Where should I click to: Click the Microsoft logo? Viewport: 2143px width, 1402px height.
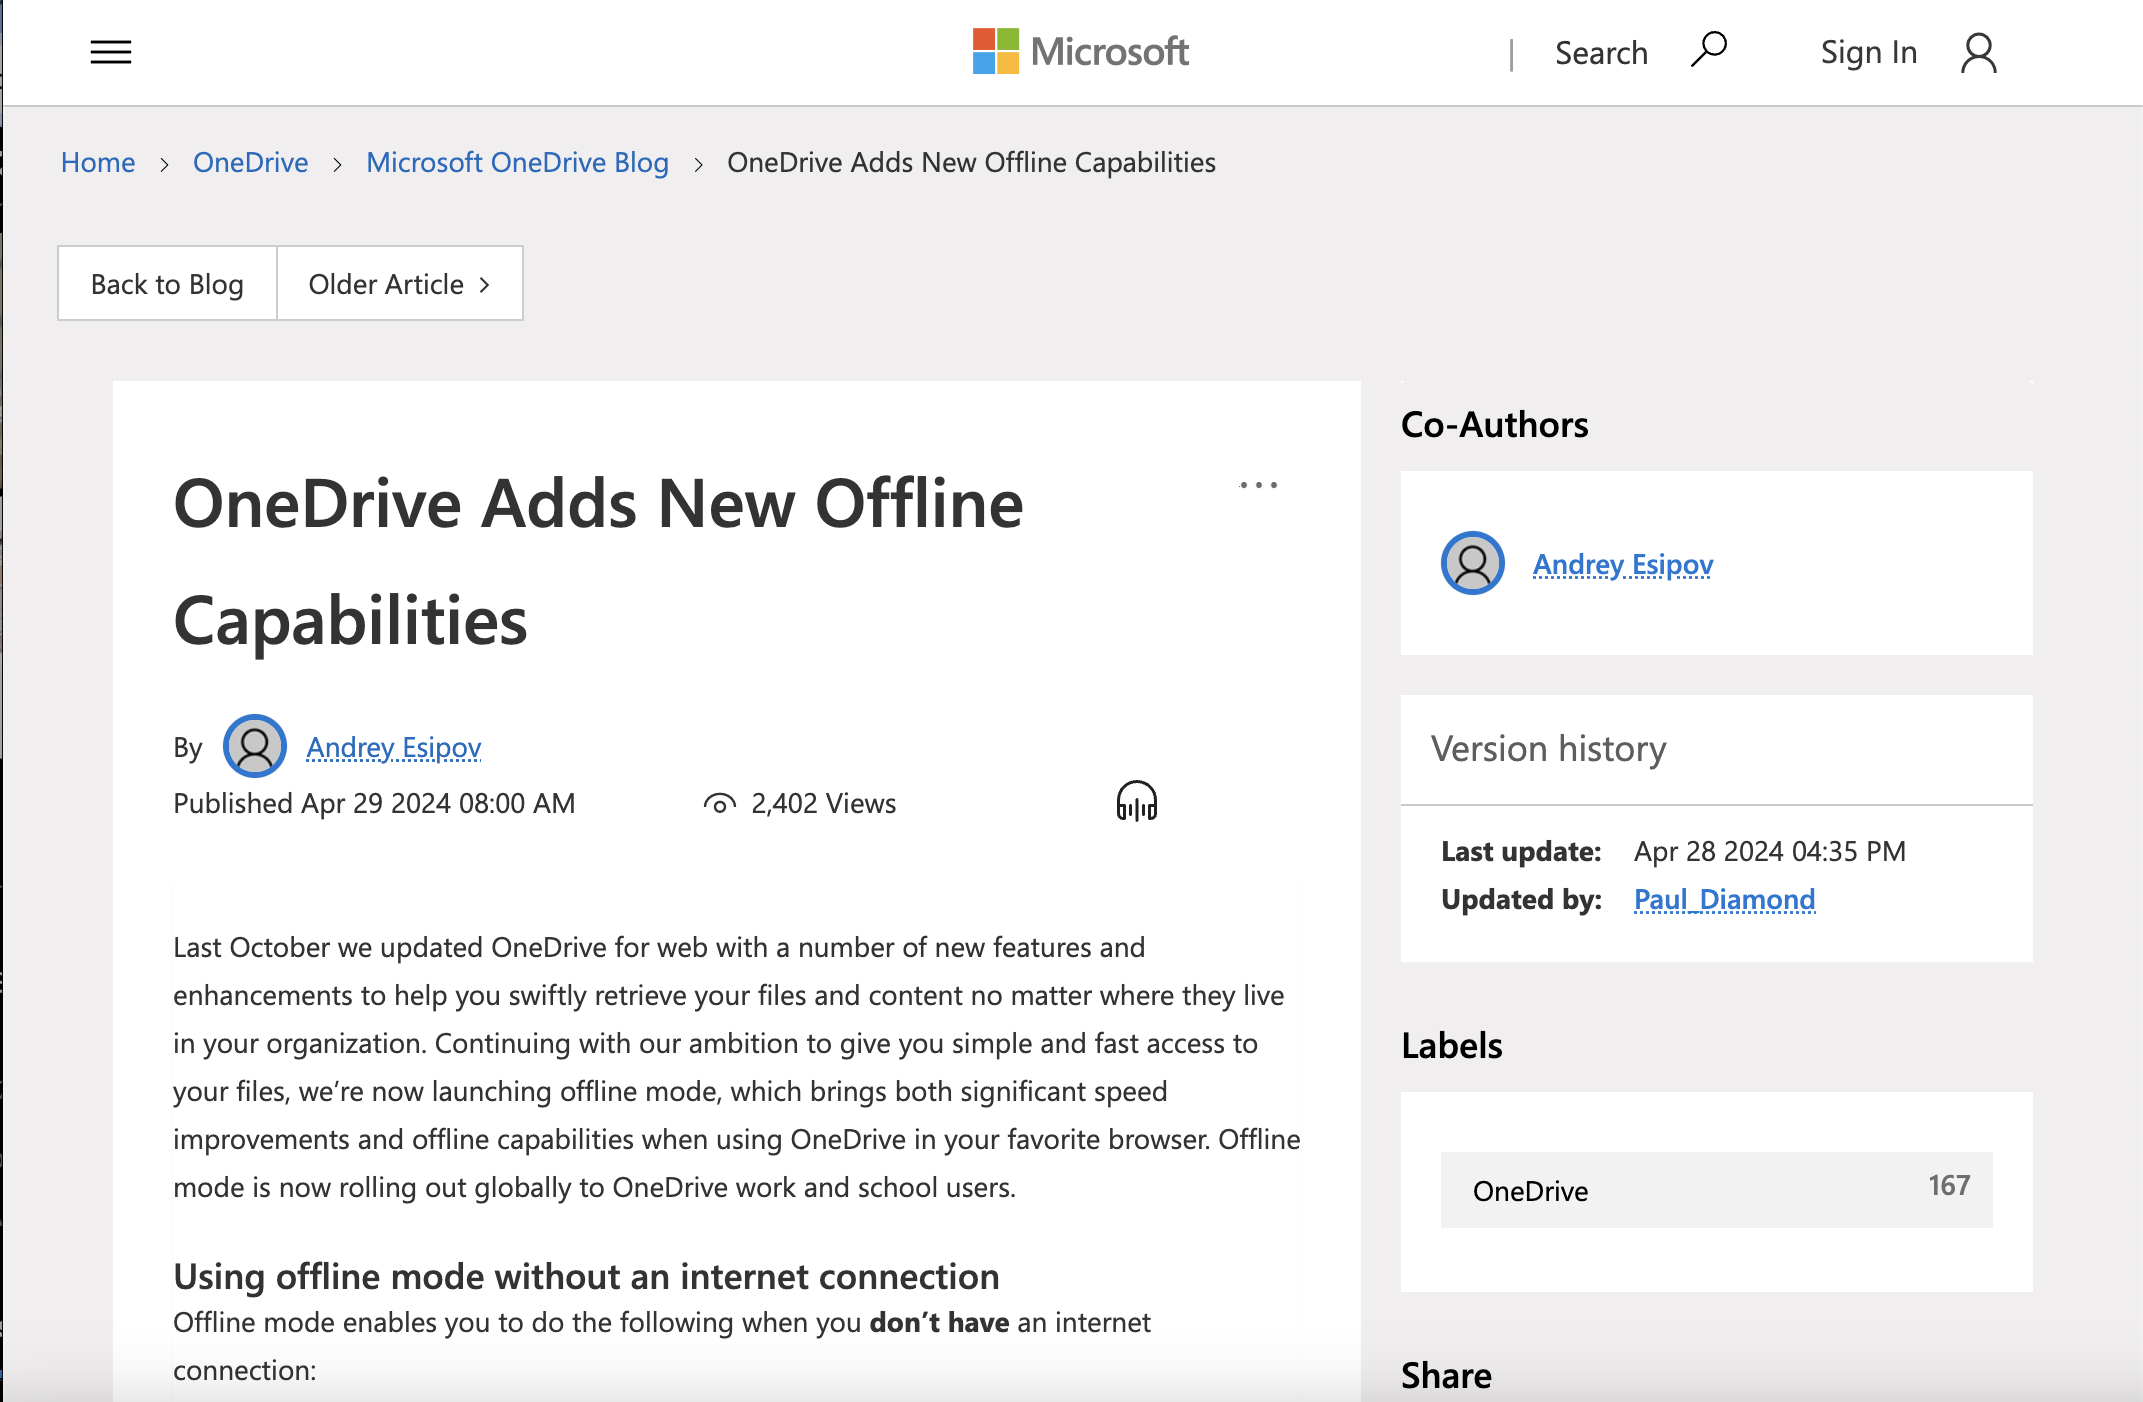point(1080,51)
